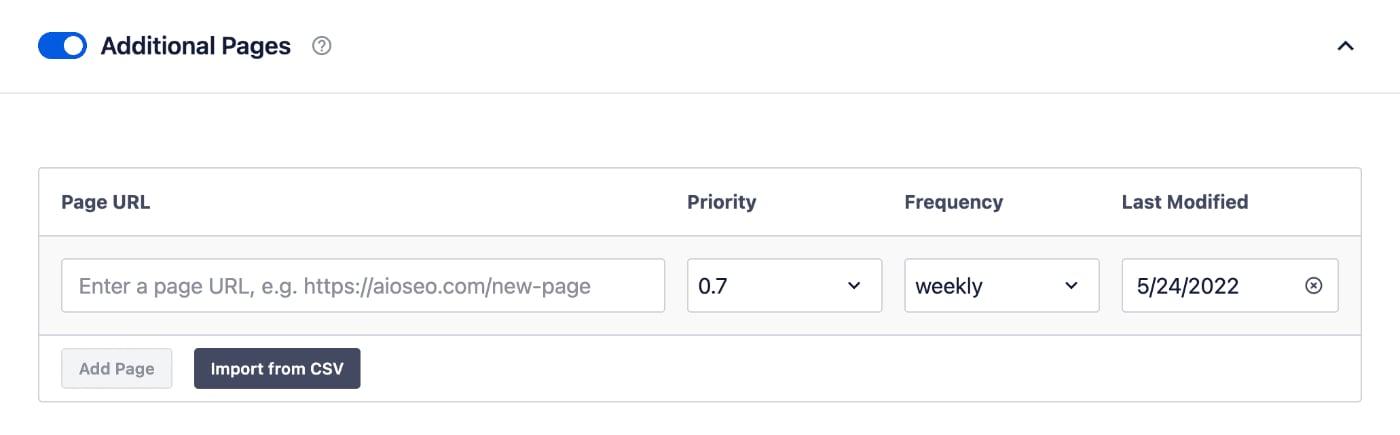1400x435 pixels.
Task: Open the Priority dropdown showing 0.7
Action: pyautogui.click(x=785, y=286)
